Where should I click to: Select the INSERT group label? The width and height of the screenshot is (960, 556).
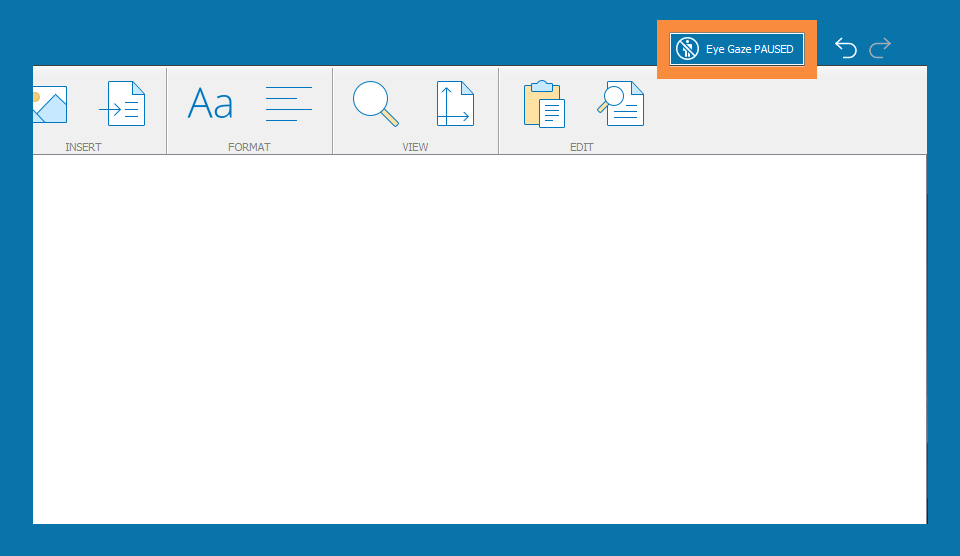[x=83, y=147]
